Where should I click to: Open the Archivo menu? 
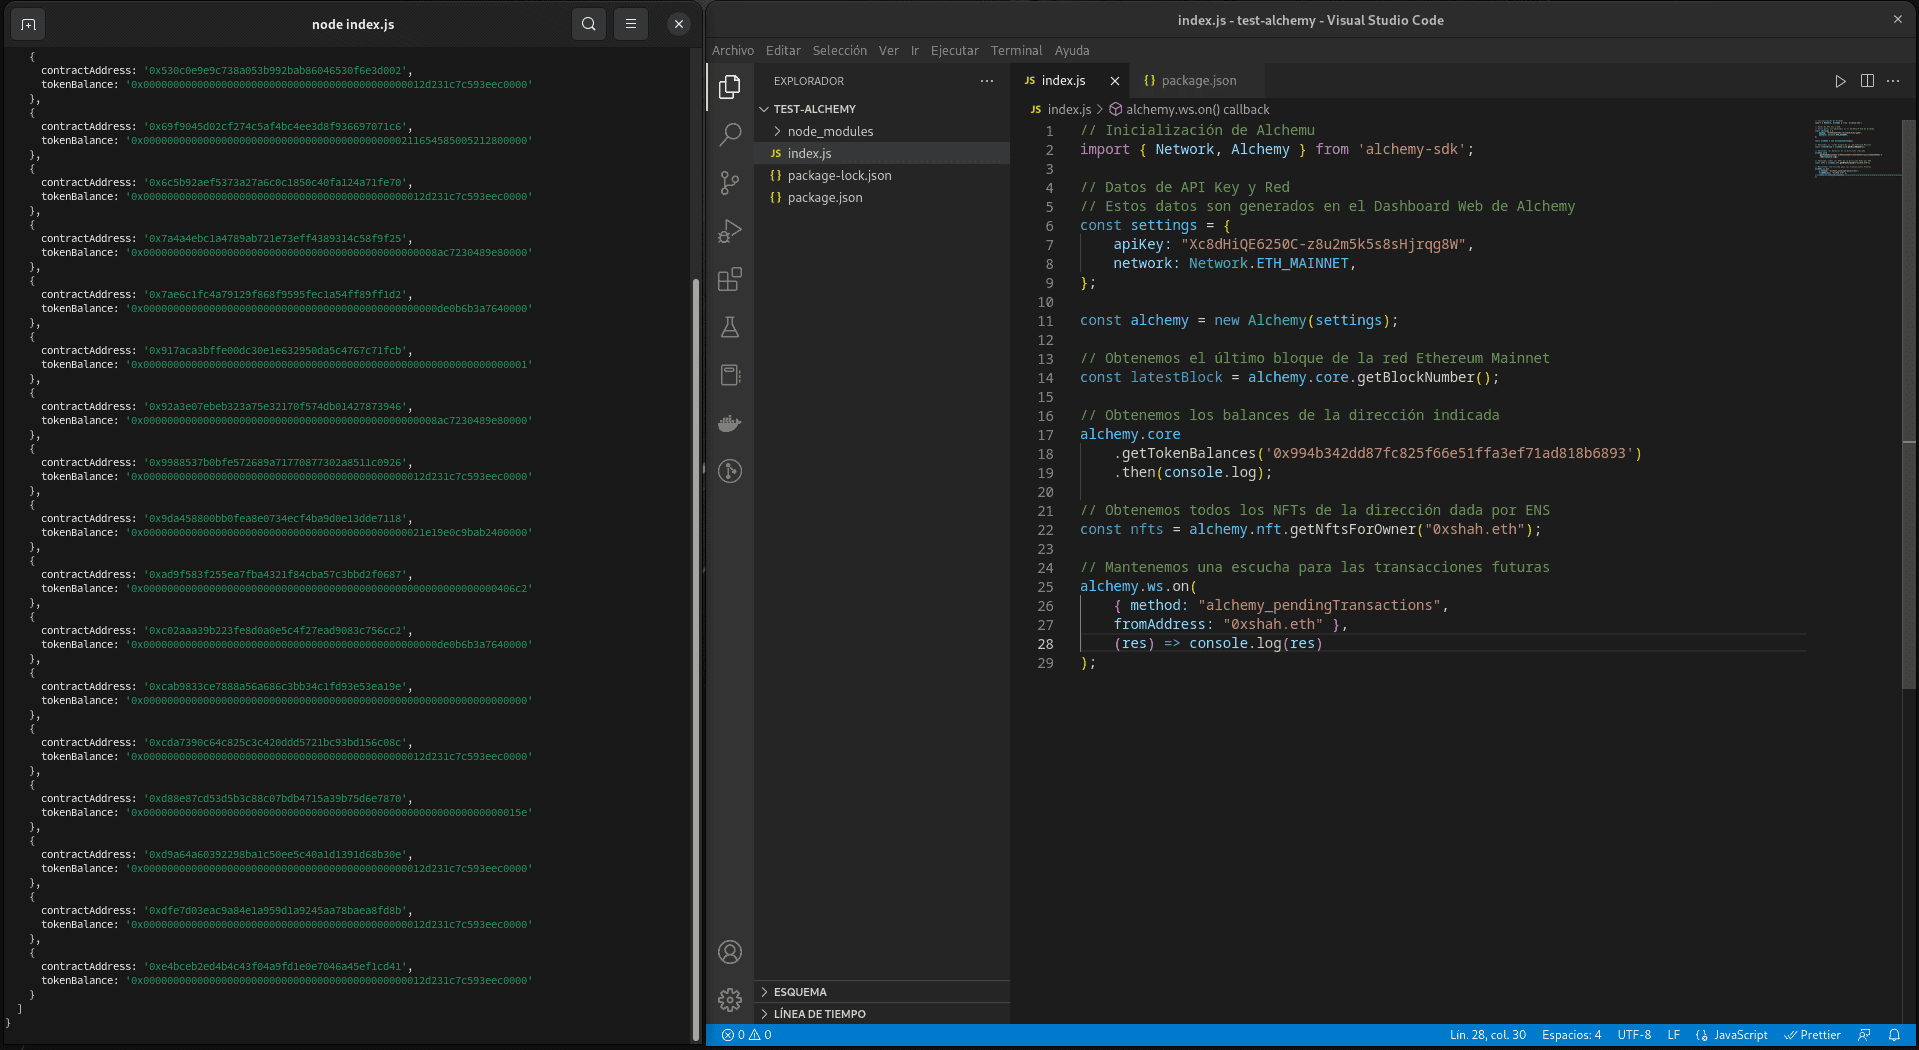[733, 50]
